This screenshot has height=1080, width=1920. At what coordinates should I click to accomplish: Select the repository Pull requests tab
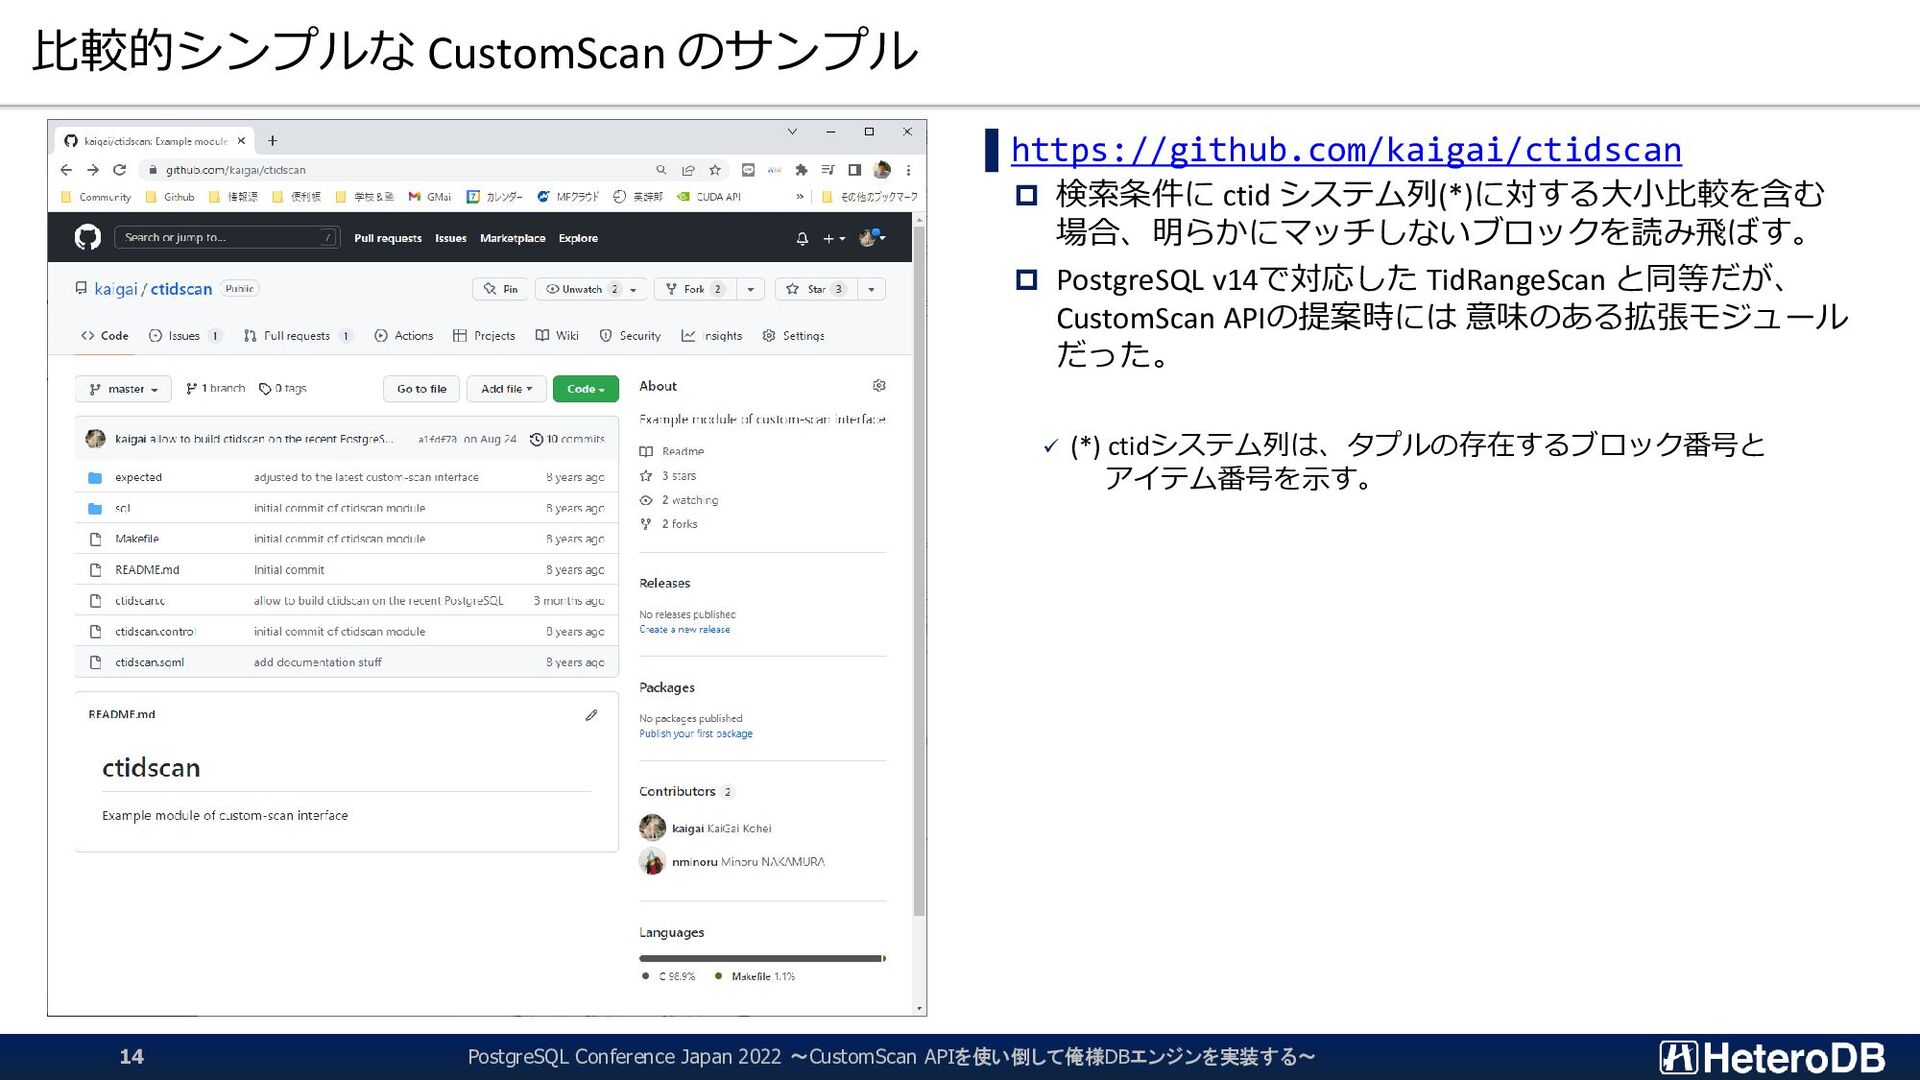click(x=297, y=336)
